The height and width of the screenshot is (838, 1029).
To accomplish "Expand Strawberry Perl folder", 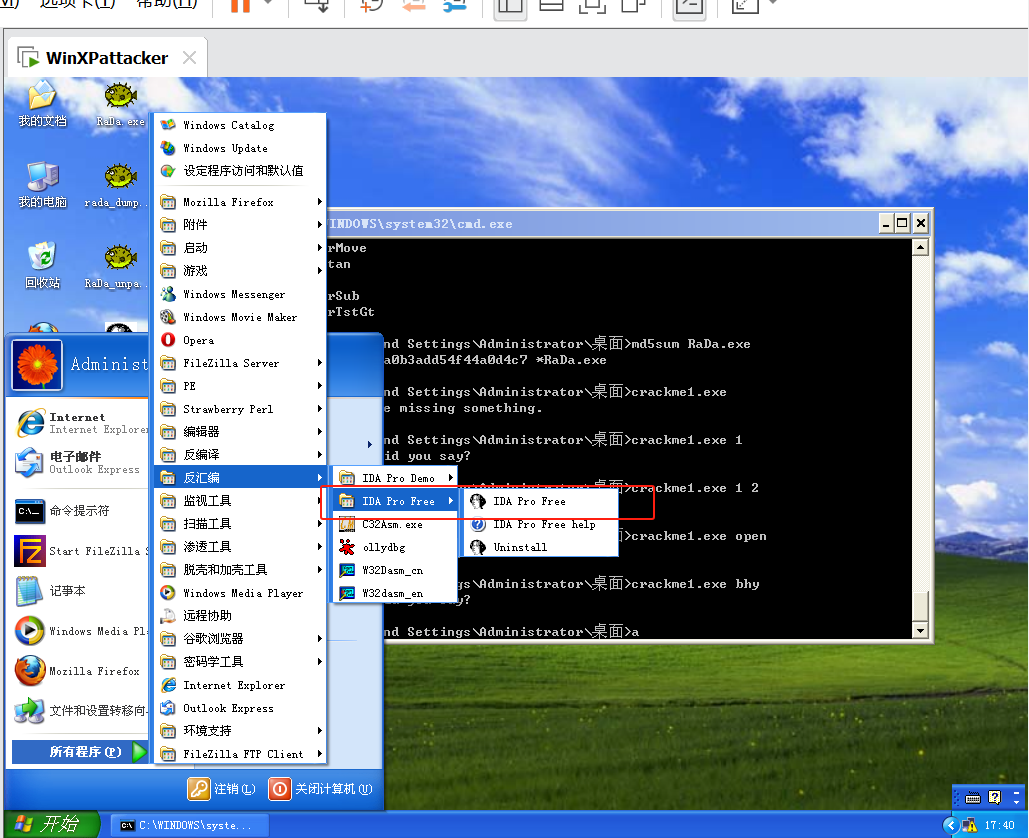I will pos(240,409).
